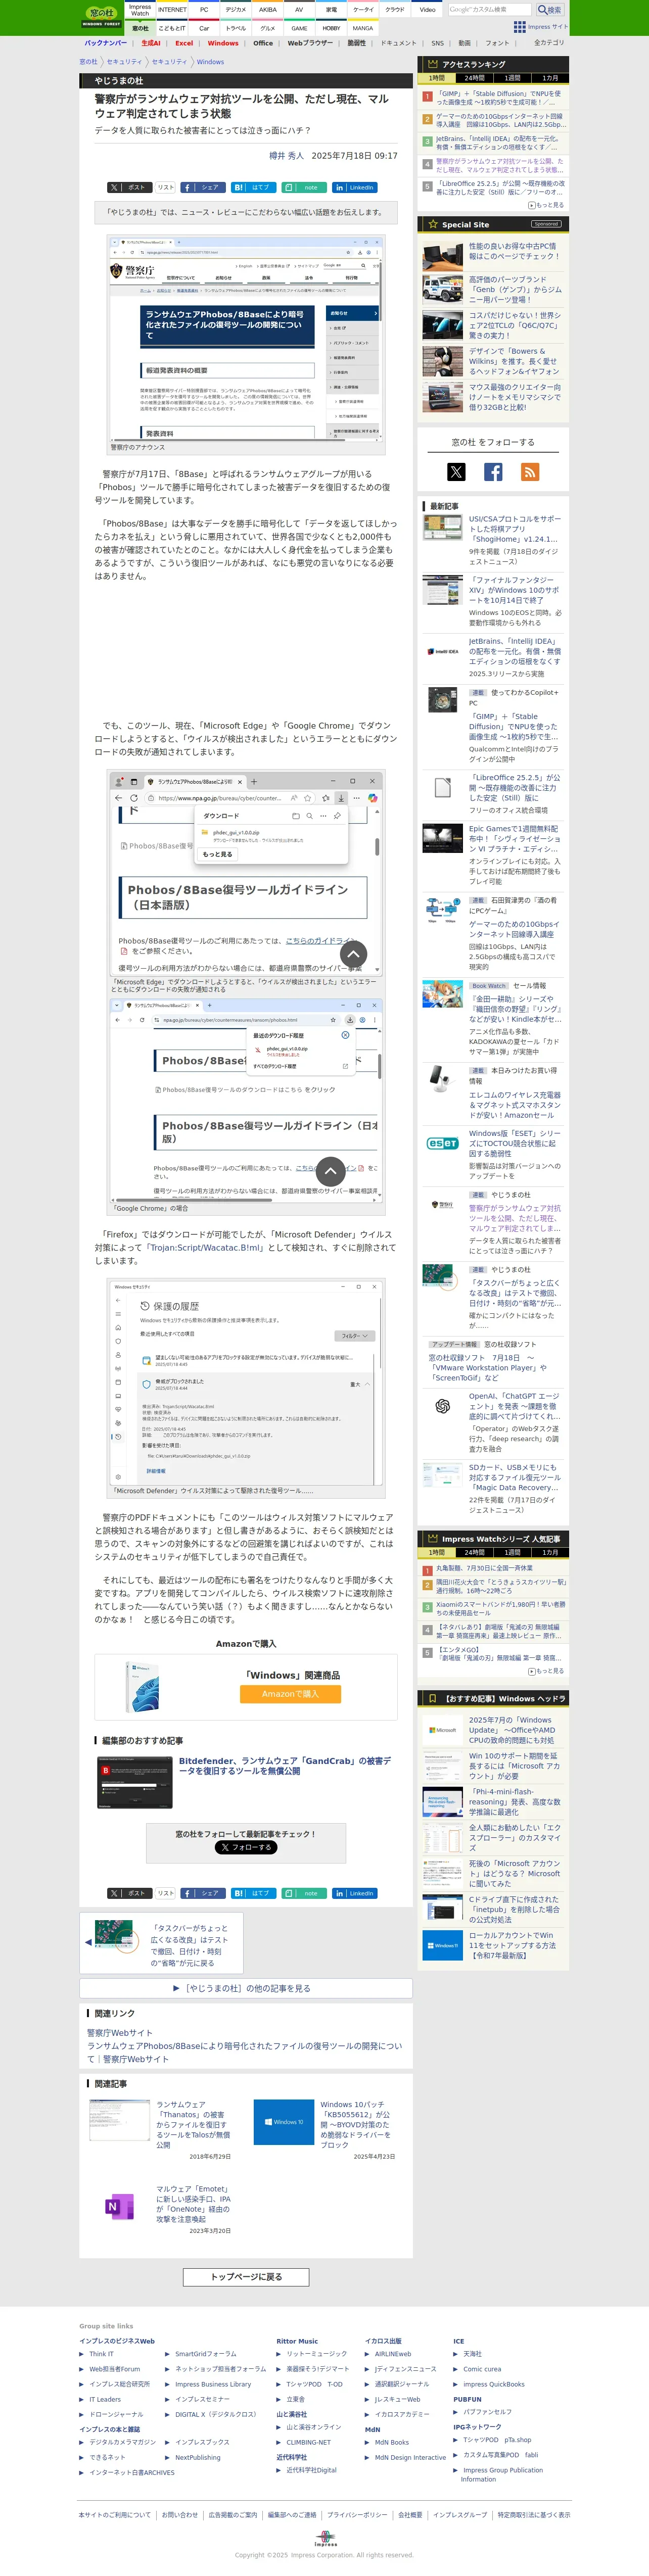Click the Google custom search field
The height and width of the screenshot is (2576, 649).
point(491,9)
